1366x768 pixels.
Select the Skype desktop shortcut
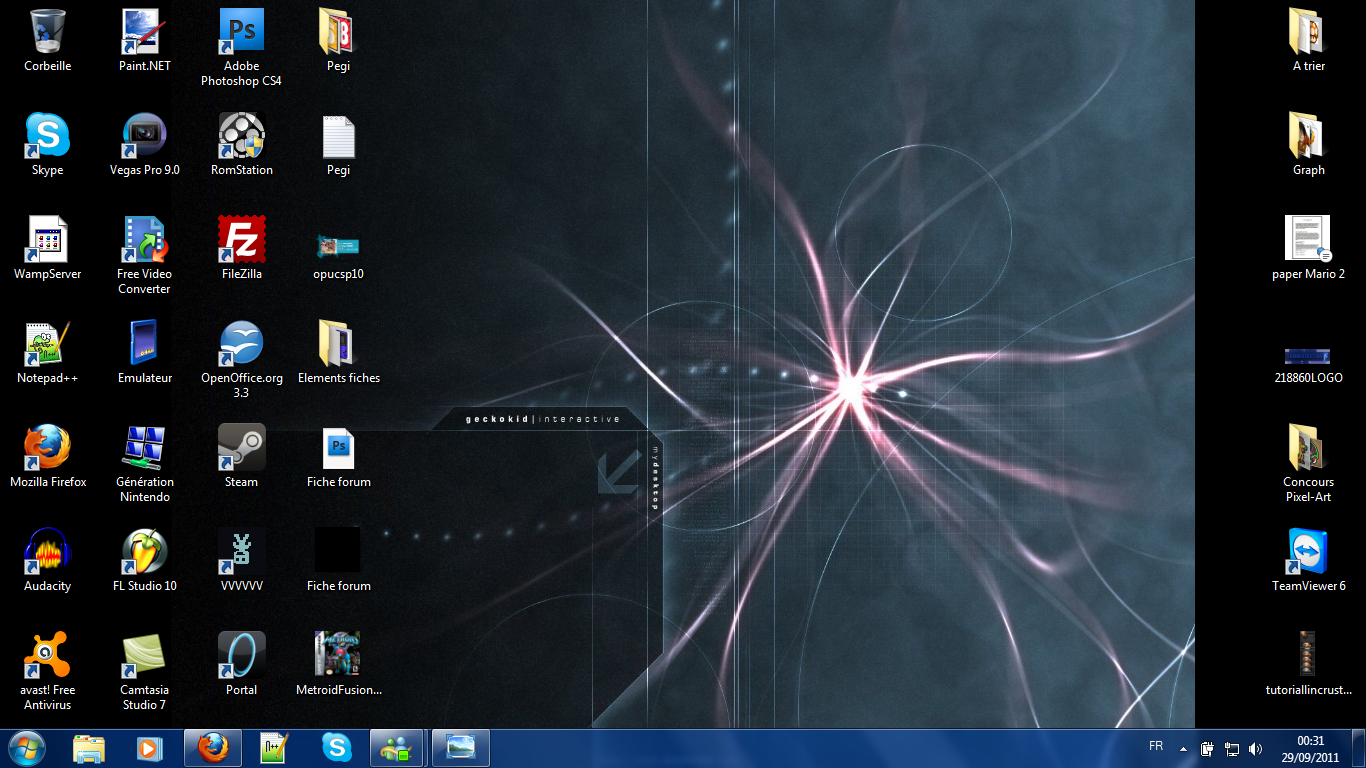47,136
